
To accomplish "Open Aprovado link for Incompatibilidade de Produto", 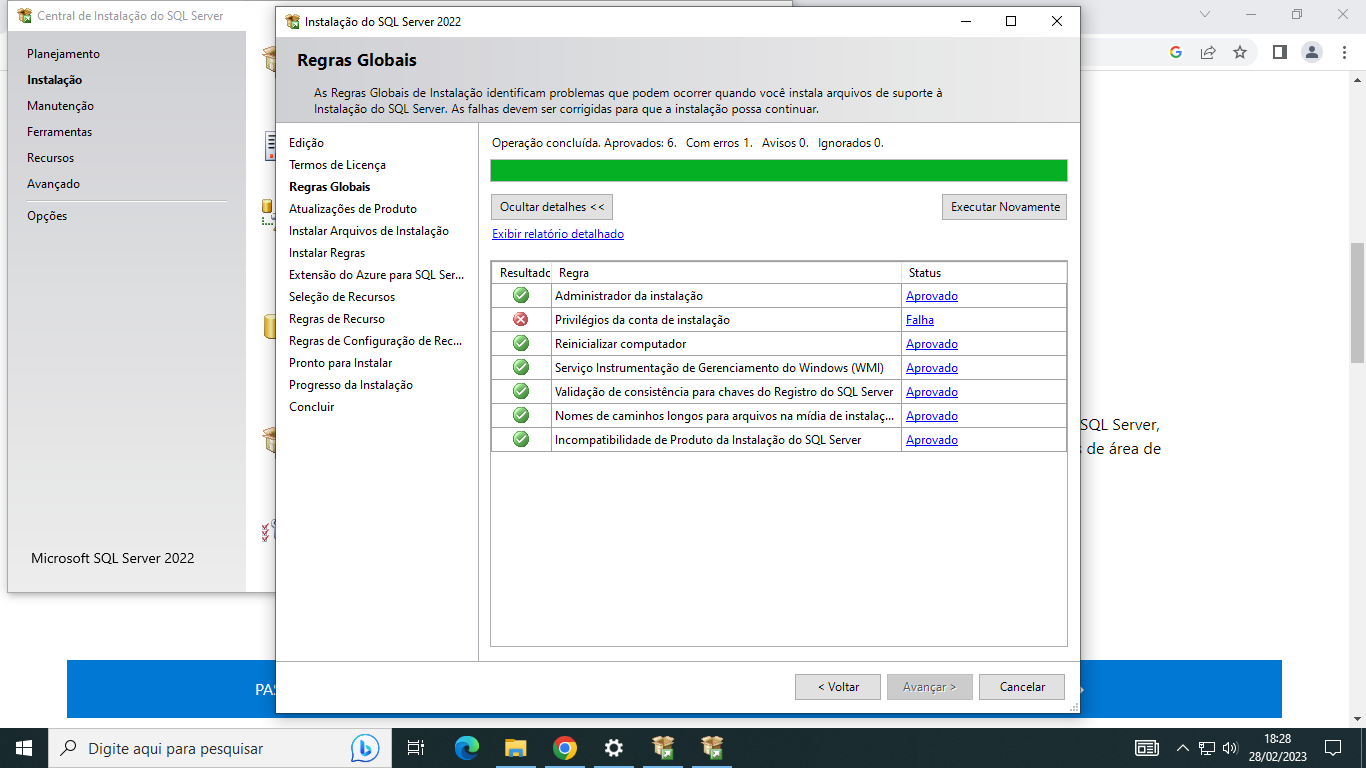I will (932, 440).
